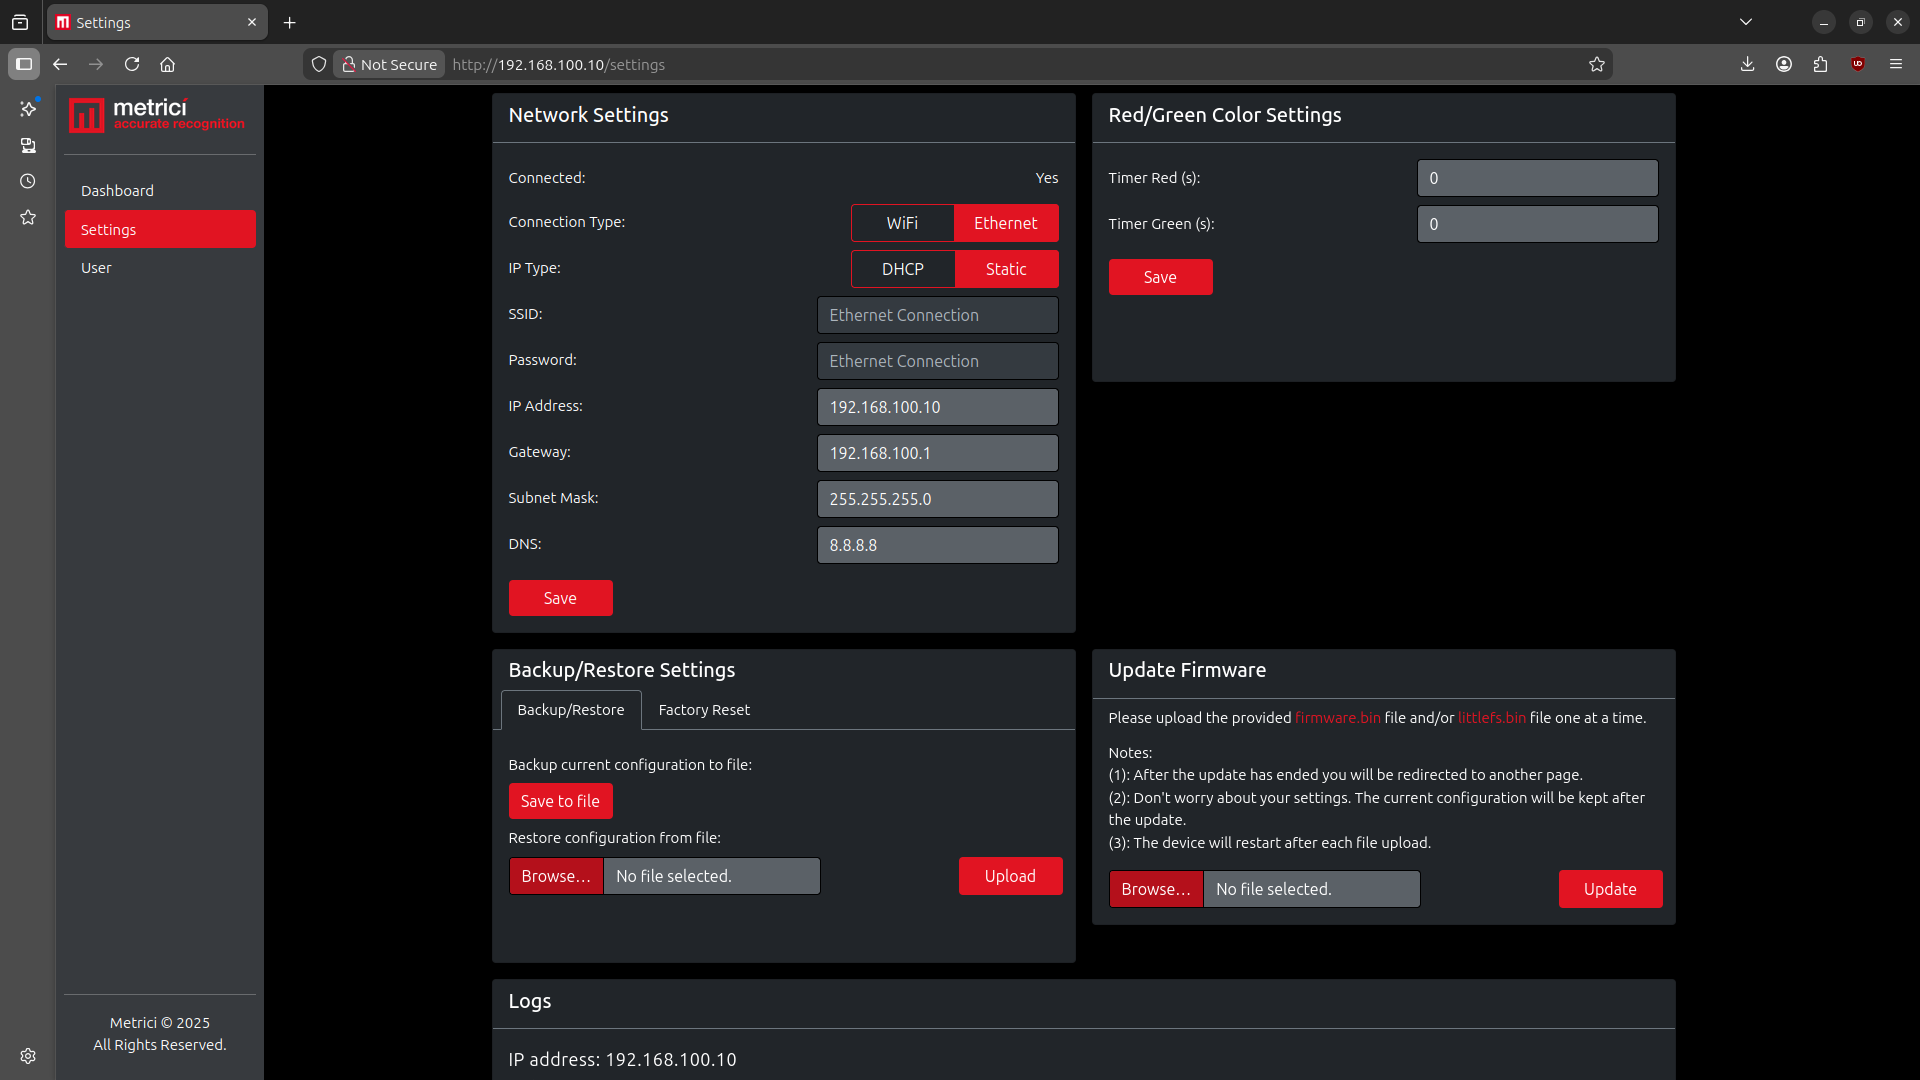Switch to the Backup/Restore tab
This screenshot has height=1080, width=1920.
click(x=571, y=710)
